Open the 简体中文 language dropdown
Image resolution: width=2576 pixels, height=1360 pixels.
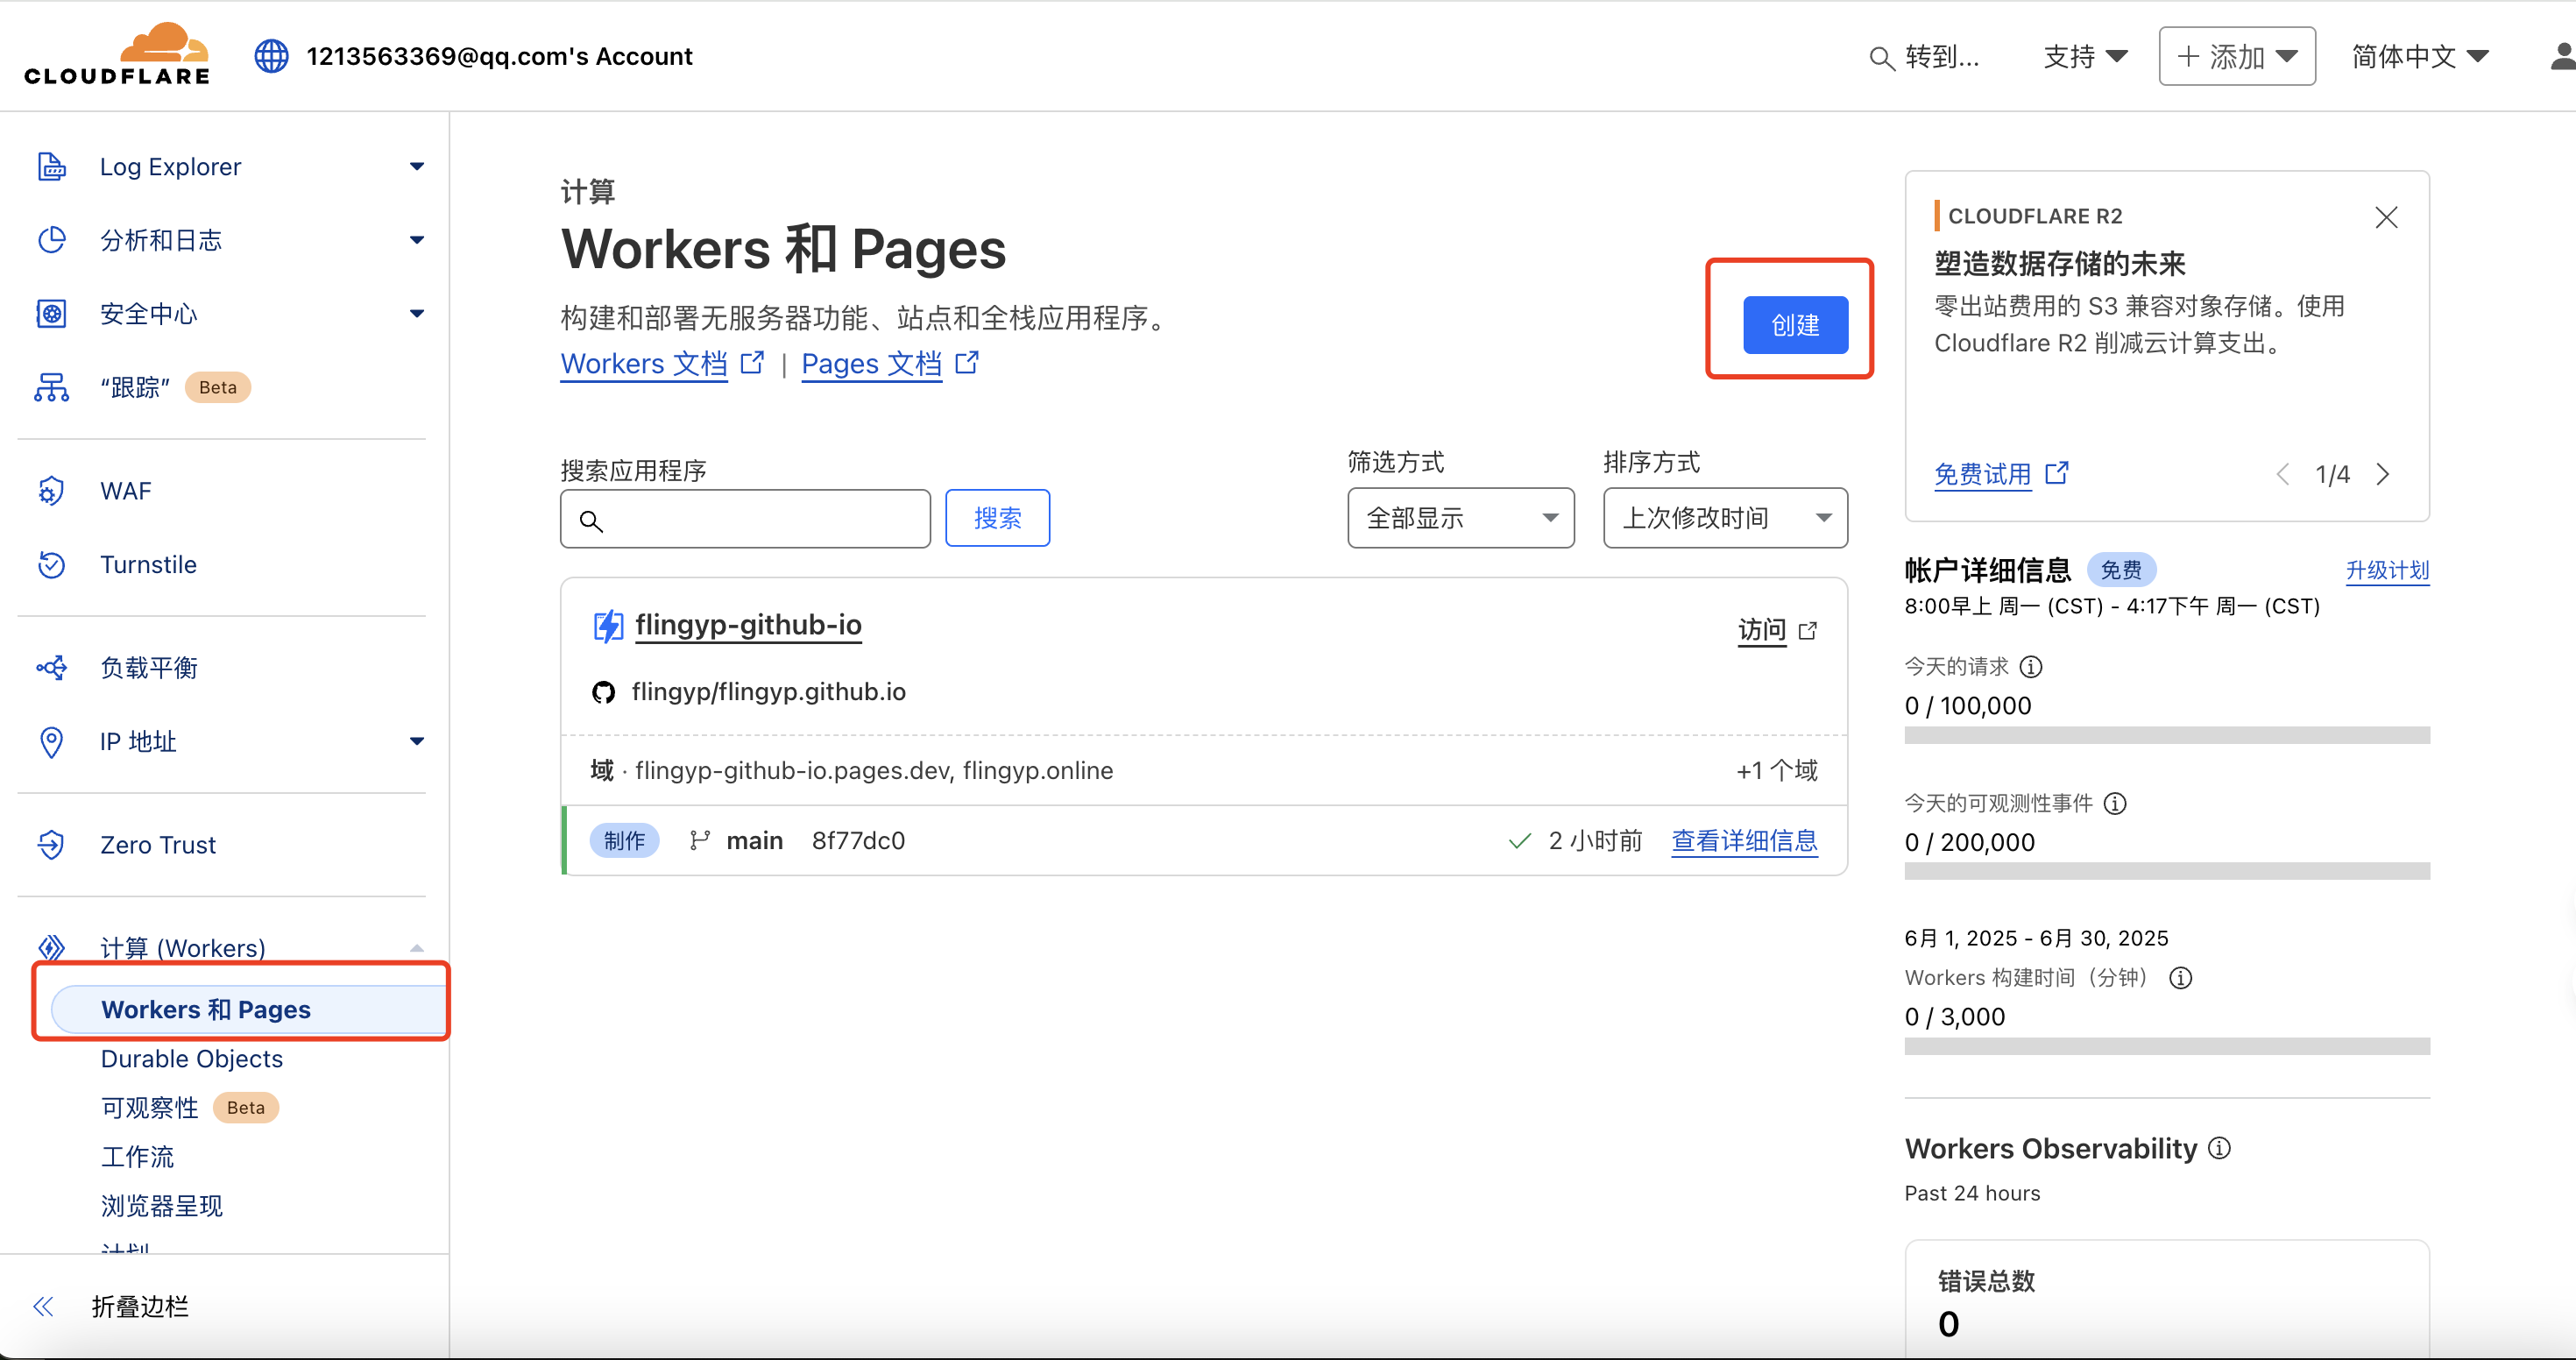click(x=2419, y=57)
